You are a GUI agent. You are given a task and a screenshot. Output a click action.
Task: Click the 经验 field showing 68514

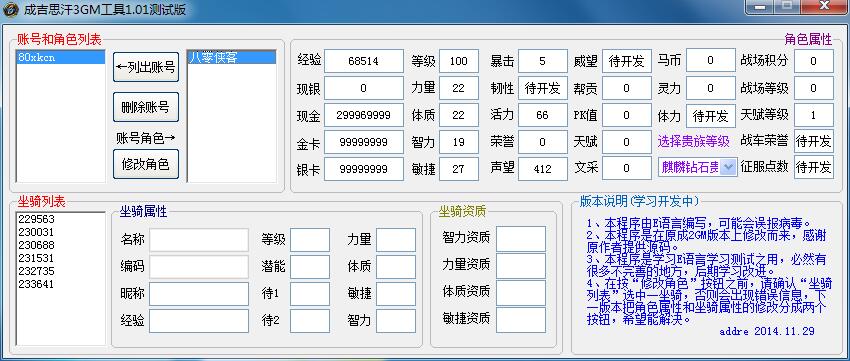[364, 61]
